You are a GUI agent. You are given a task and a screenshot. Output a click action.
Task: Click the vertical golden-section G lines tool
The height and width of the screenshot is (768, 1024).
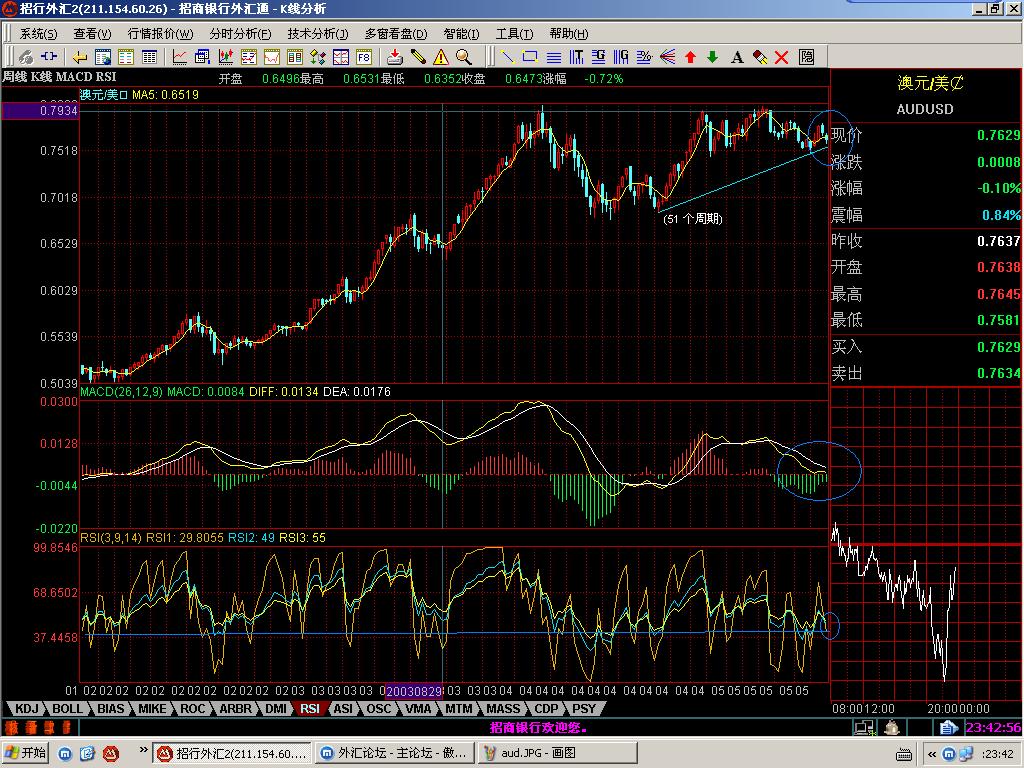[x=621, y=57]
